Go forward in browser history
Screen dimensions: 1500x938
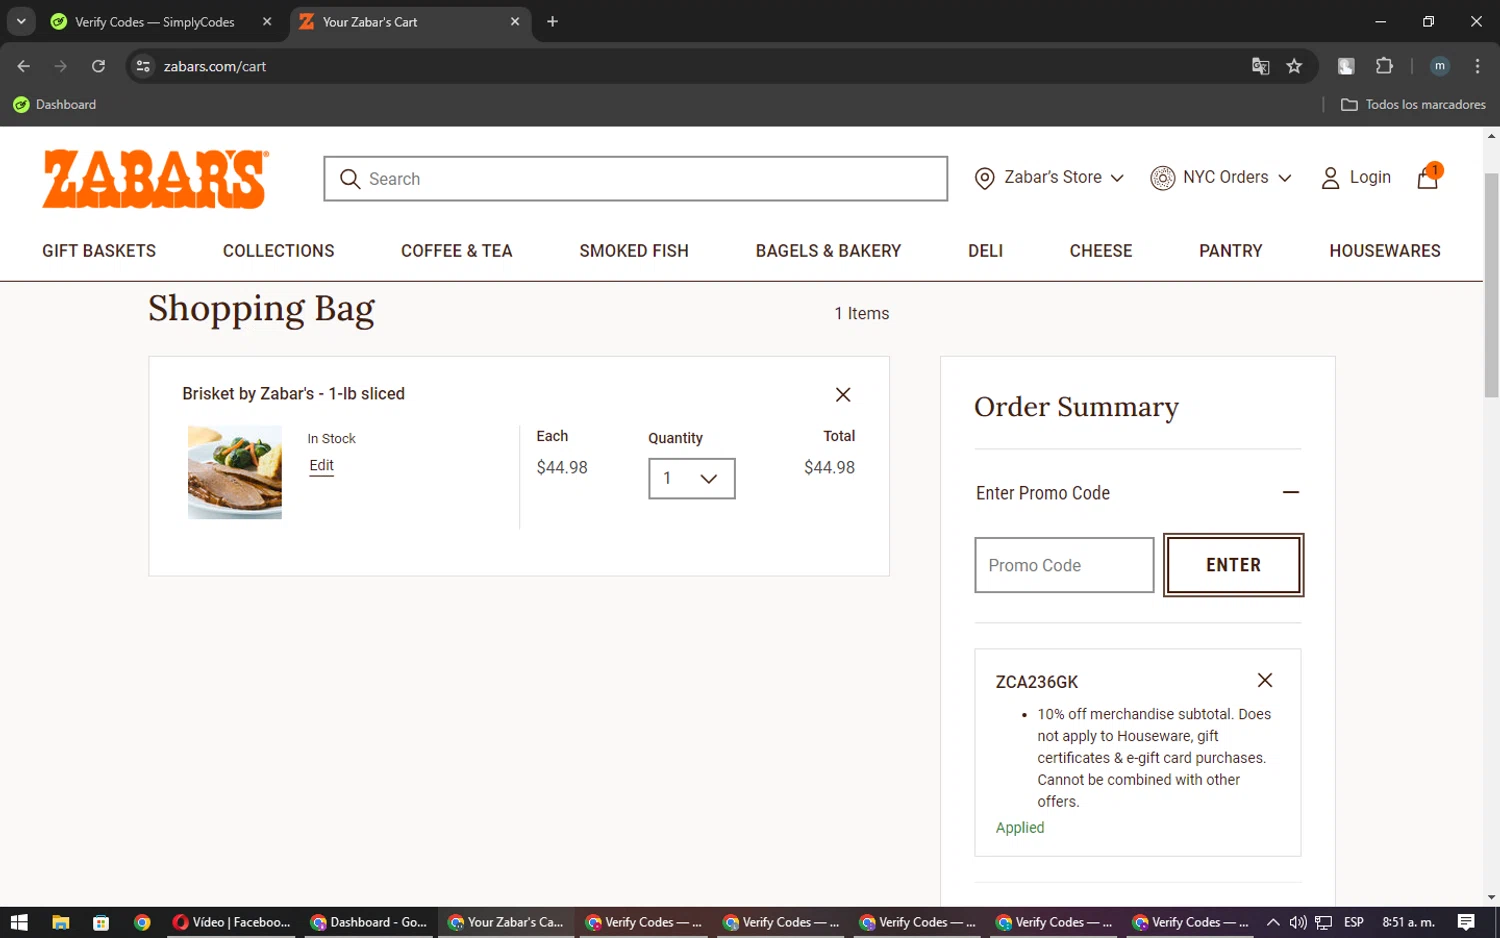pos(61,66)
